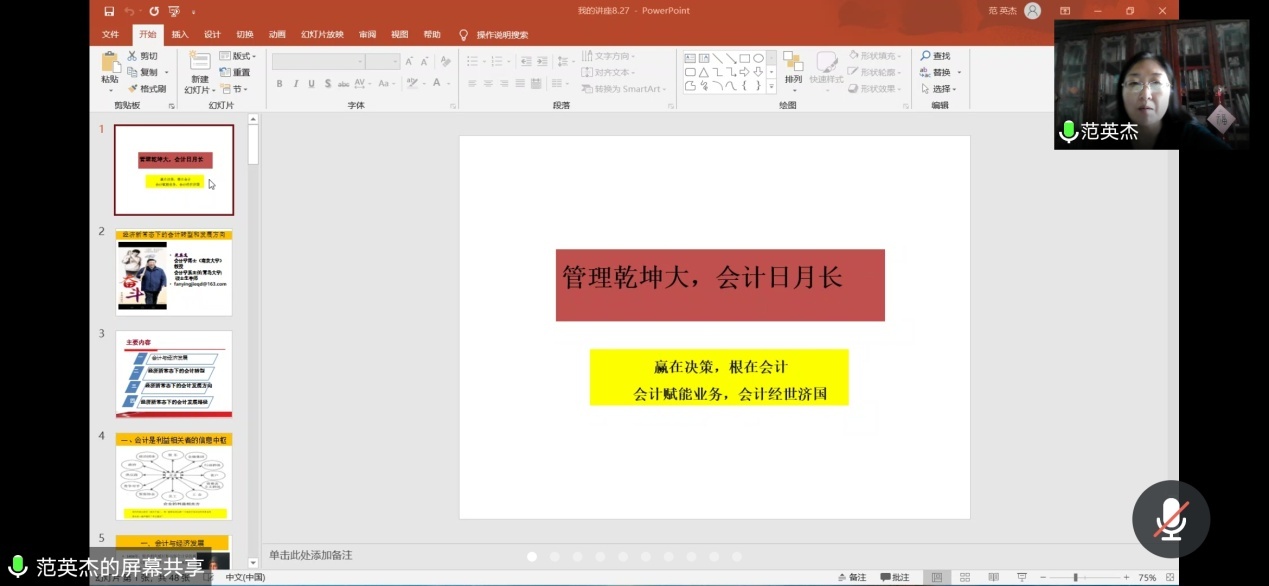
Task: Click the New Slide (新建幻灯片) icon
Action: [x=198, y=66]
